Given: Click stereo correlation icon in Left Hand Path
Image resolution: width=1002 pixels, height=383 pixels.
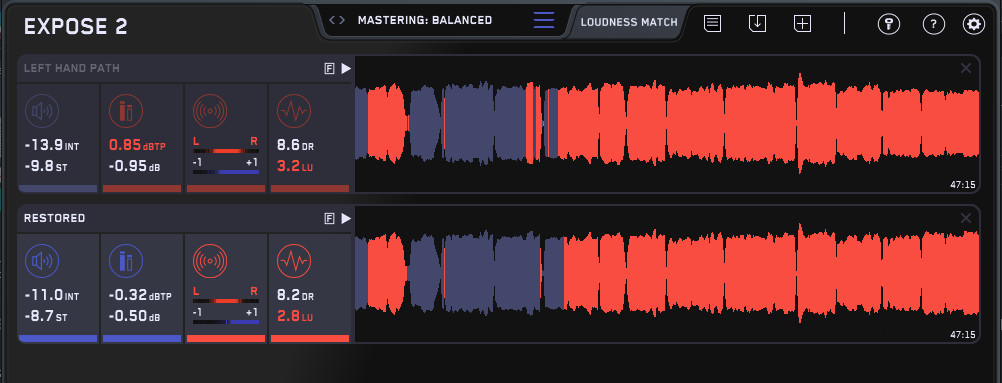Looking at the screenshot, I should point(210,111).
